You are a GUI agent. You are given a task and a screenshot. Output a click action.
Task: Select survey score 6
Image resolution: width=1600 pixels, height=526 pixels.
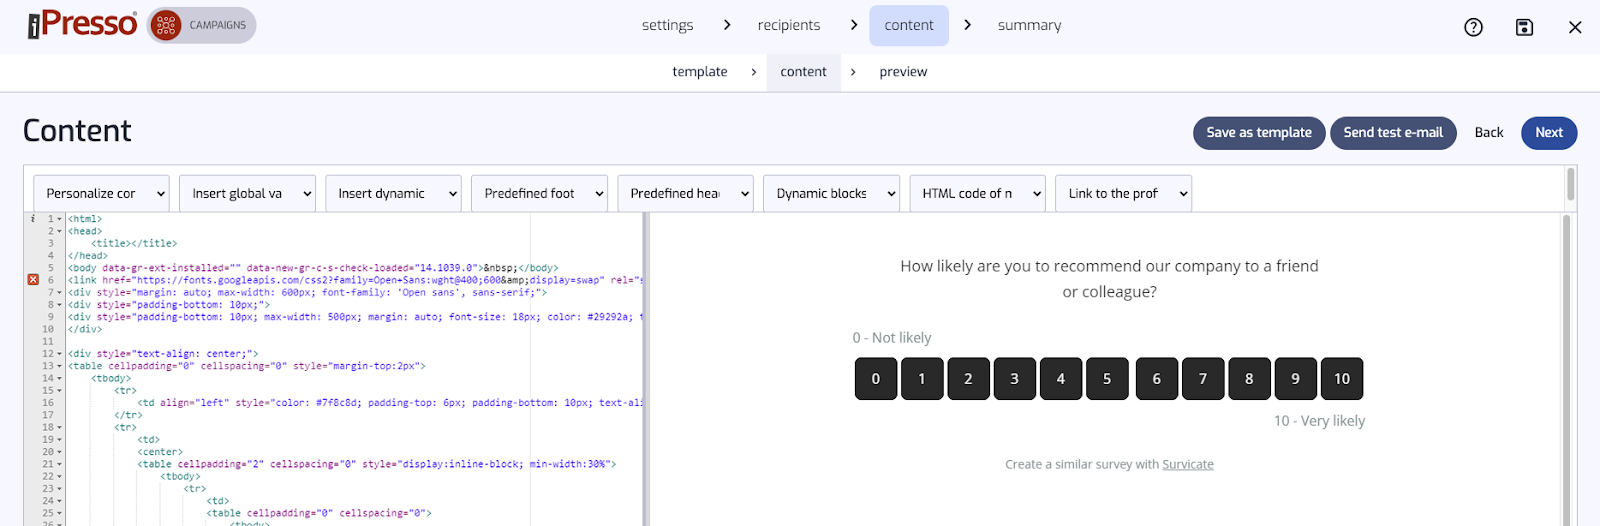1157,379
